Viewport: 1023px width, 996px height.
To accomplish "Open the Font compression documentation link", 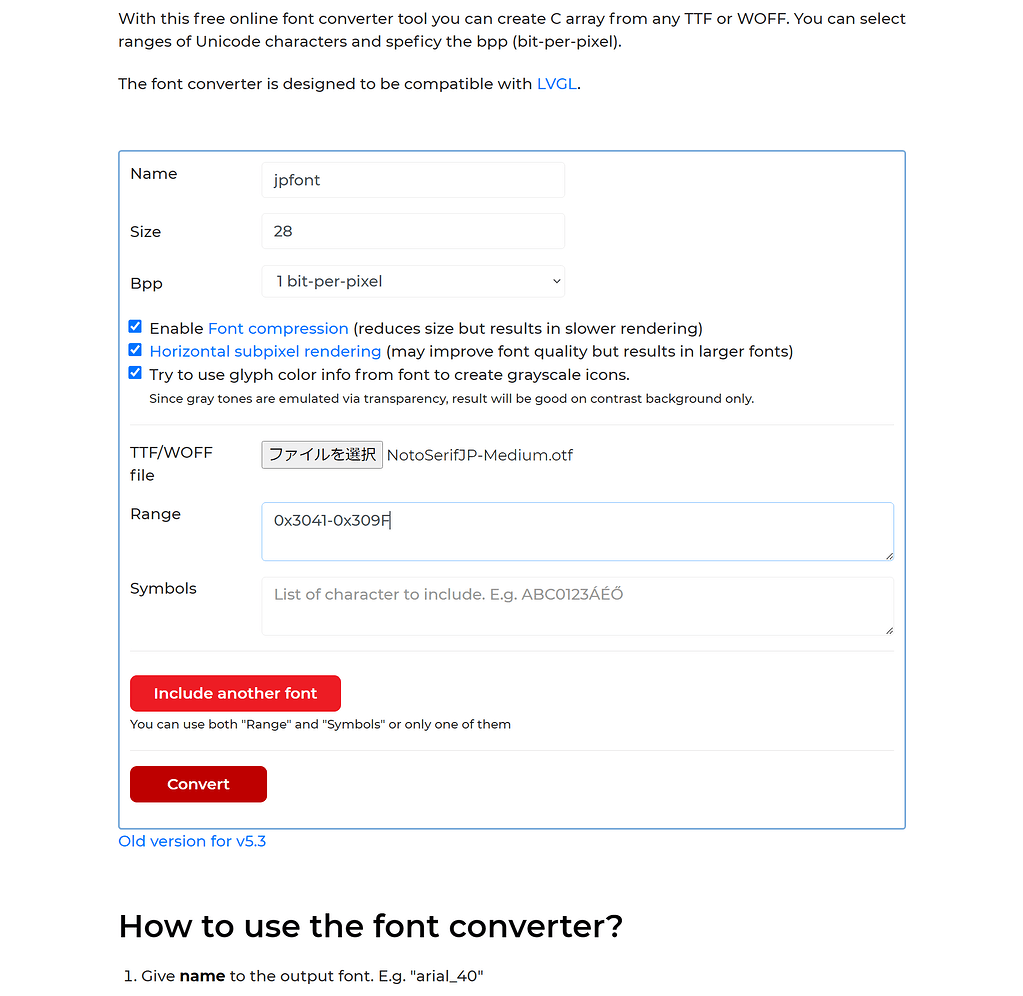I will [278, 326].
